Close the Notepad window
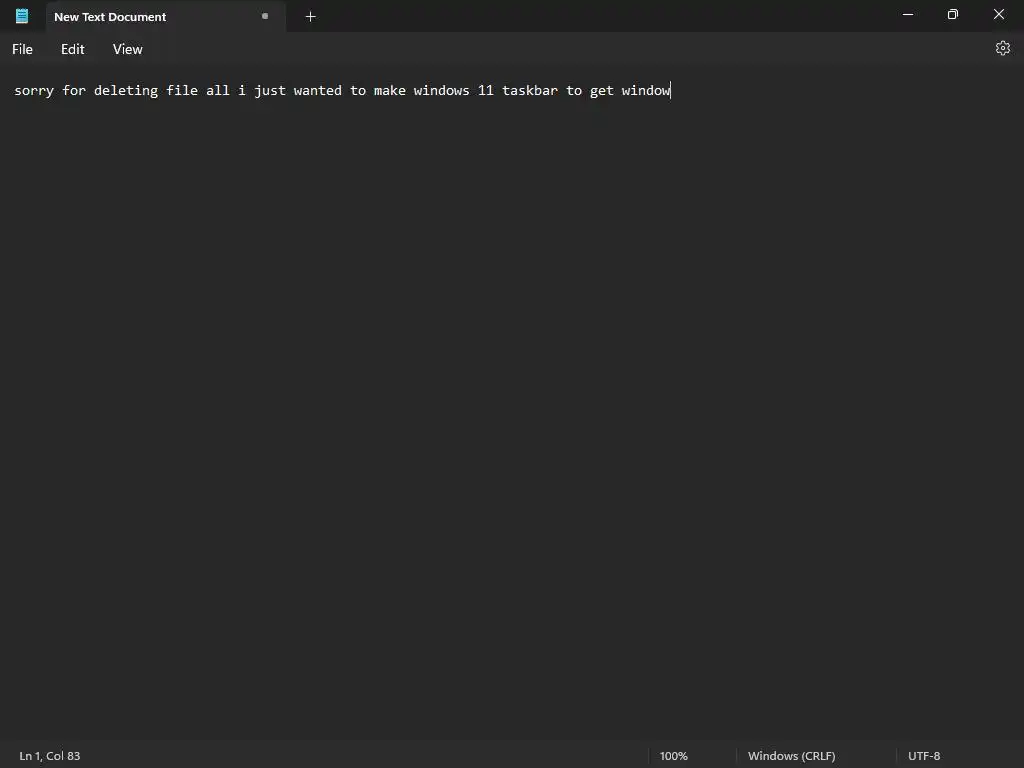 (999, 14)
